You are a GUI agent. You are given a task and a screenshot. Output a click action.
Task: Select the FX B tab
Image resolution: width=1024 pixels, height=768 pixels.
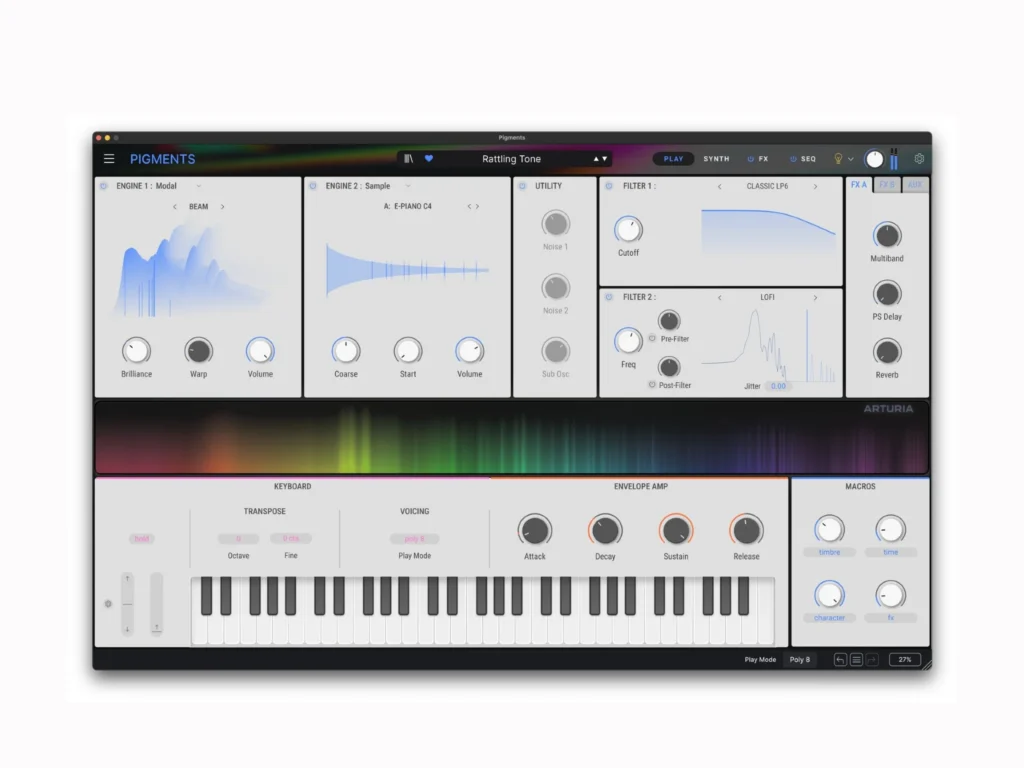point(887,185)
